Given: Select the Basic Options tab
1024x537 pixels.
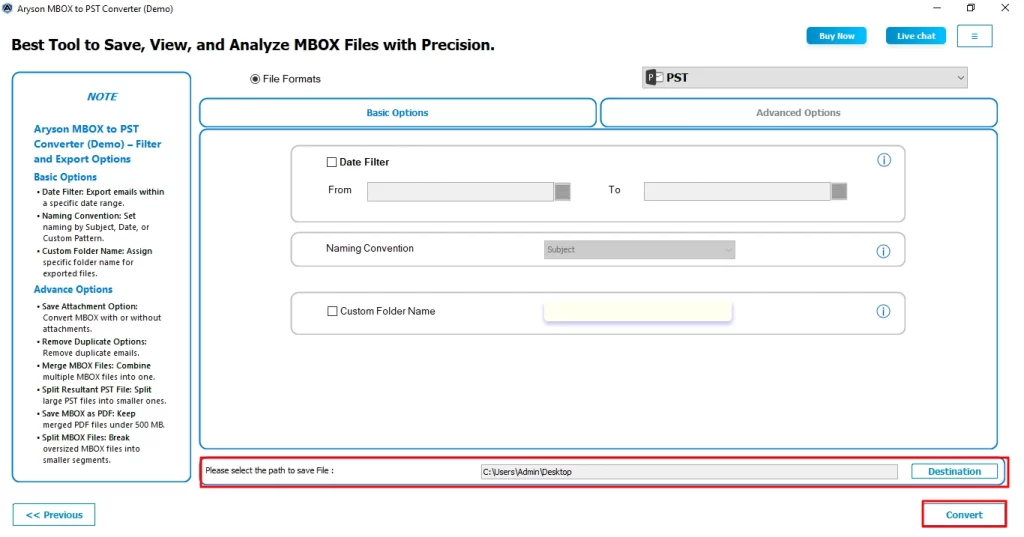Looking at the screenshot, I should pos(397,113).
